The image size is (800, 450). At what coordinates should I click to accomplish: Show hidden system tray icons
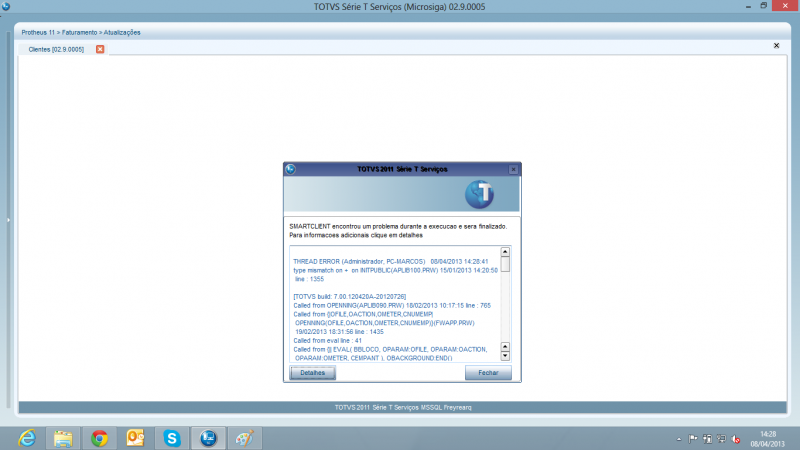click(679, 439)
